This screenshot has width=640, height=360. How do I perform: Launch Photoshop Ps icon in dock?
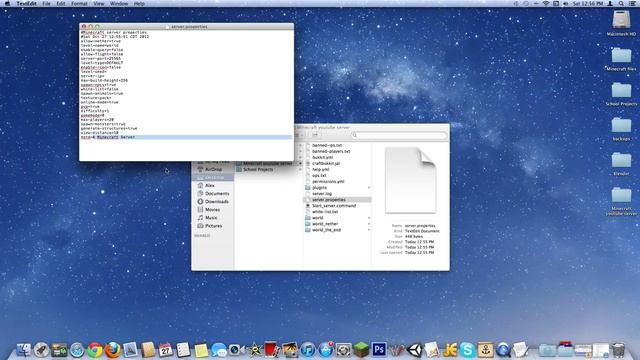(379, 350)
